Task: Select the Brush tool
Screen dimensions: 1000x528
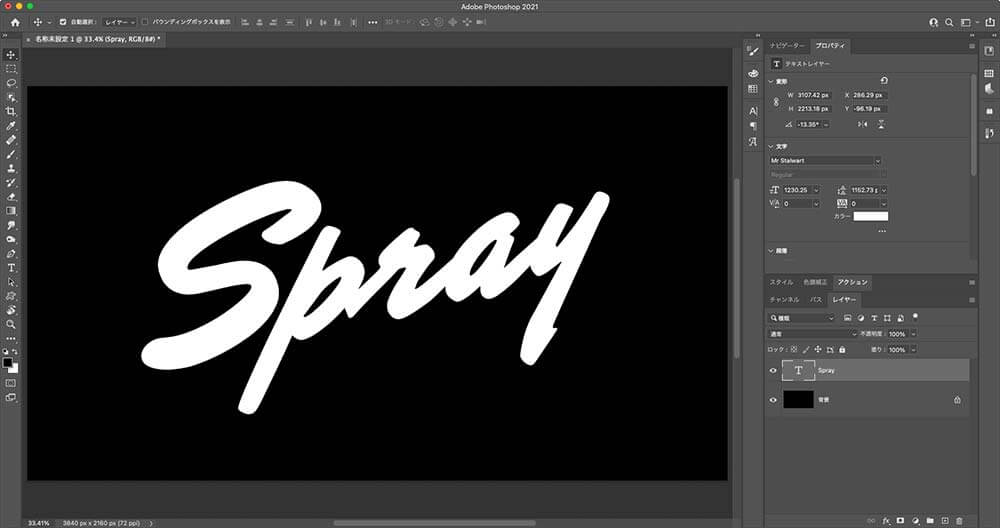Action: [11, 154]
